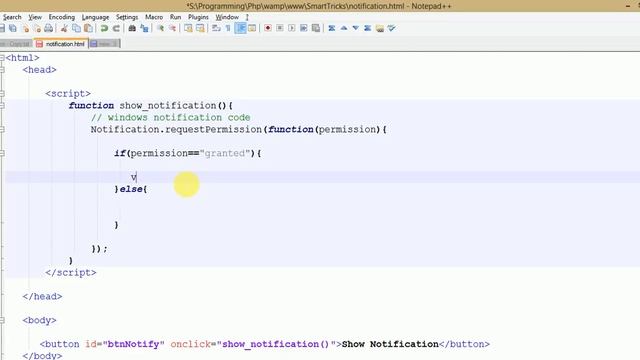Viewport: 640px width, 360px height.
Task: Click the </head> closing tag
Action: [42, 297]
